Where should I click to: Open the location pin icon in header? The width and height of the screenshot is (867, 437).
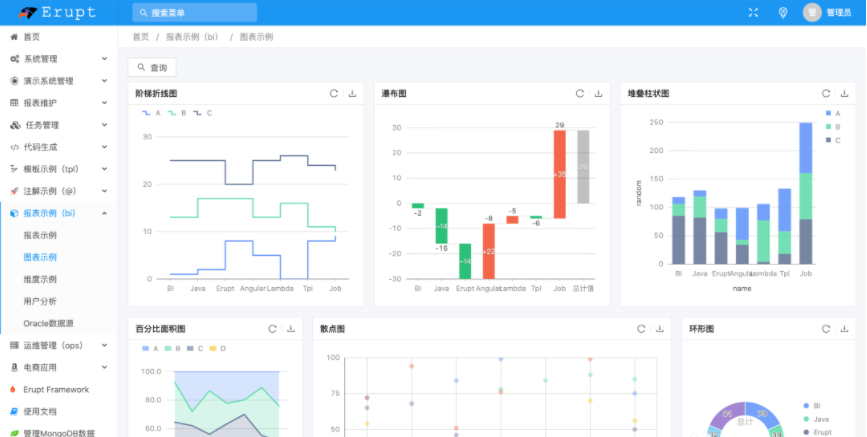[783, 12]
